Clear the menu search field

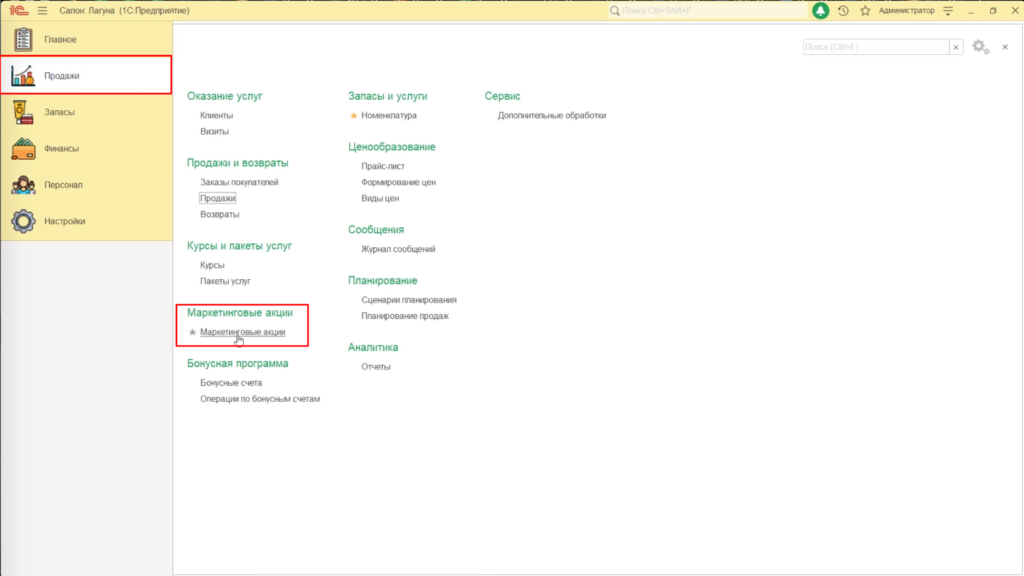(x=956, y=47)
